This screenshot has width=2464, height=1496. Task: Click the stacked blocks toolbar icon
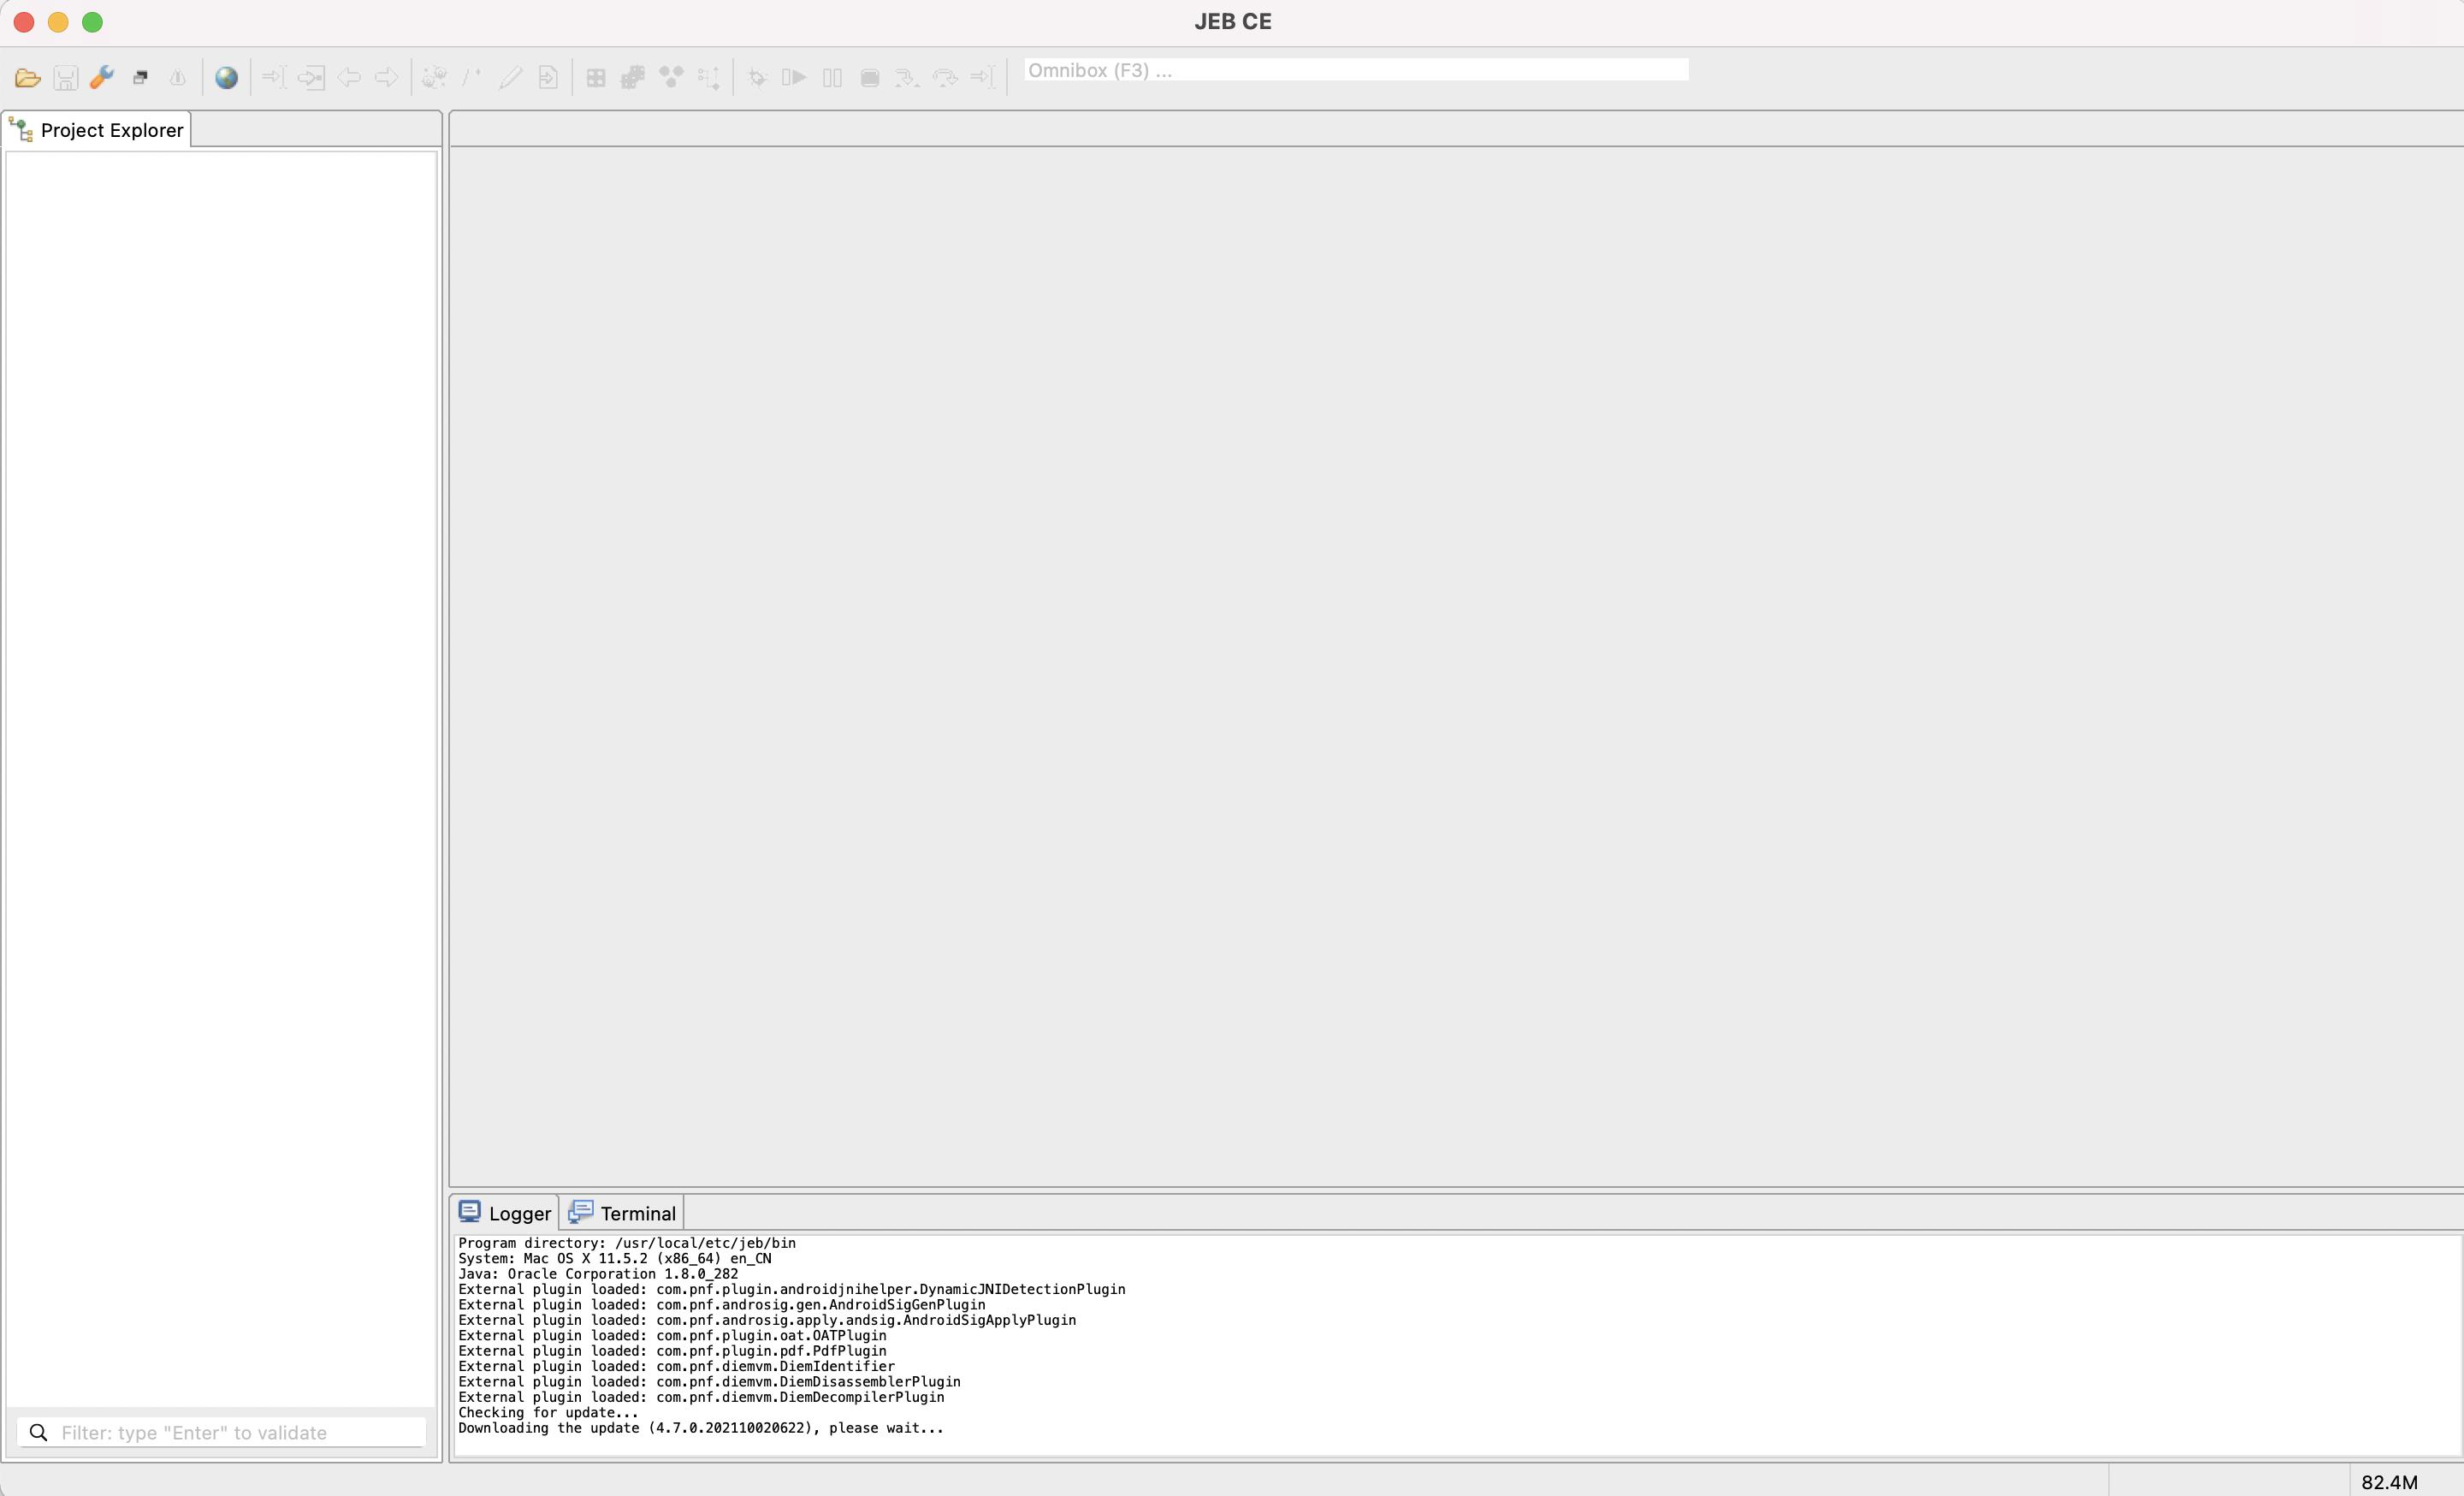[x=633, y=77]
